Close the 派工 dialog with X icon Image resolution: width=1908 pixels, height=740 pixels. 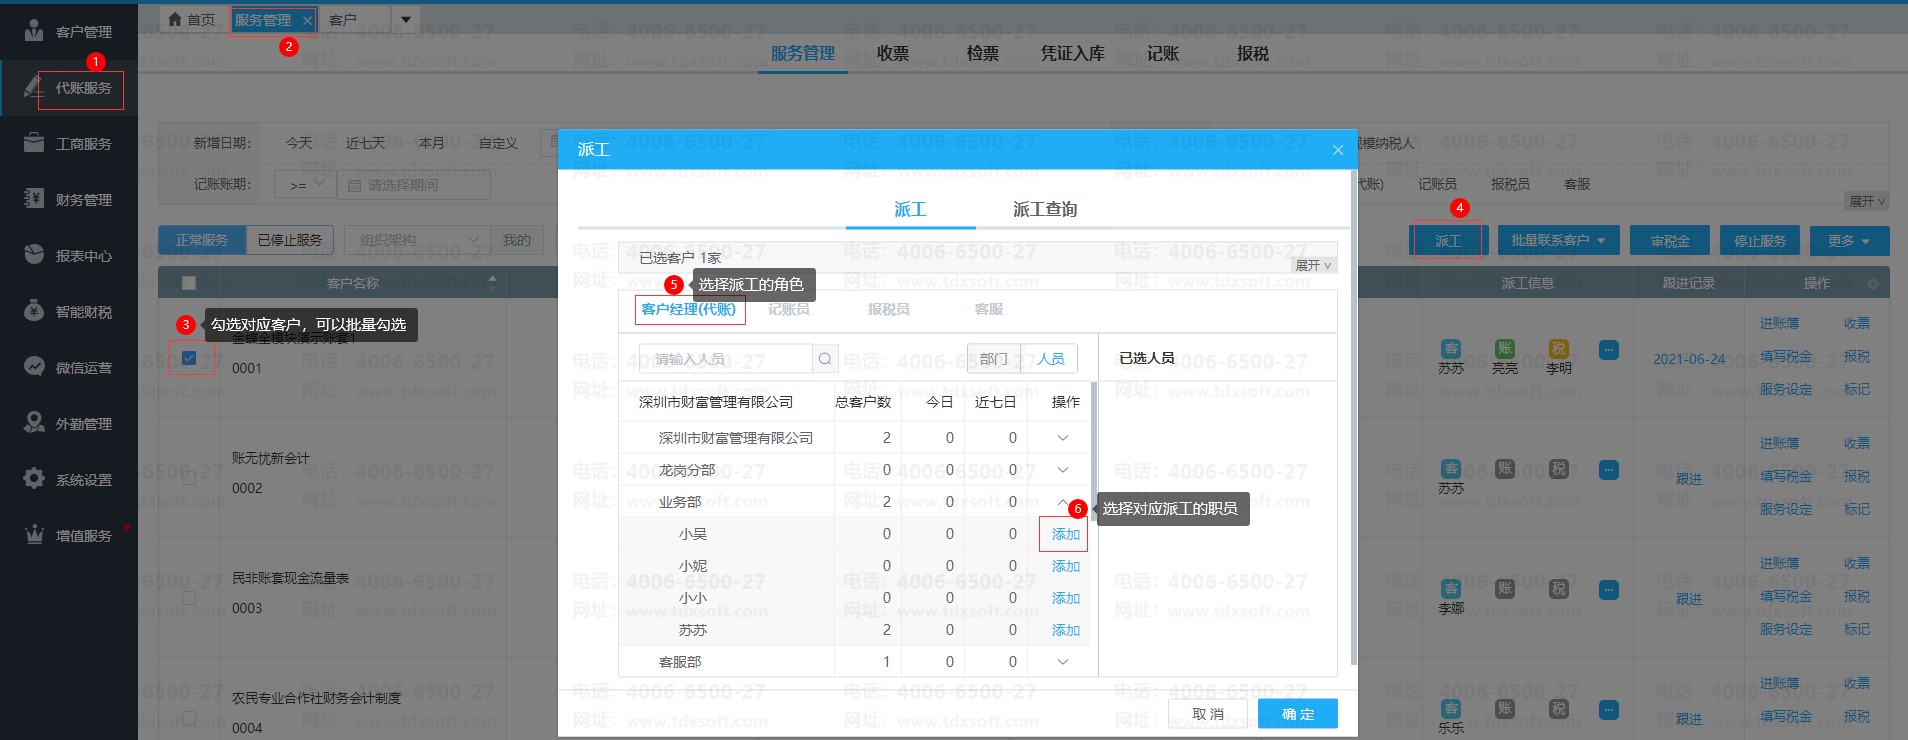click(x=1338, y=150)
